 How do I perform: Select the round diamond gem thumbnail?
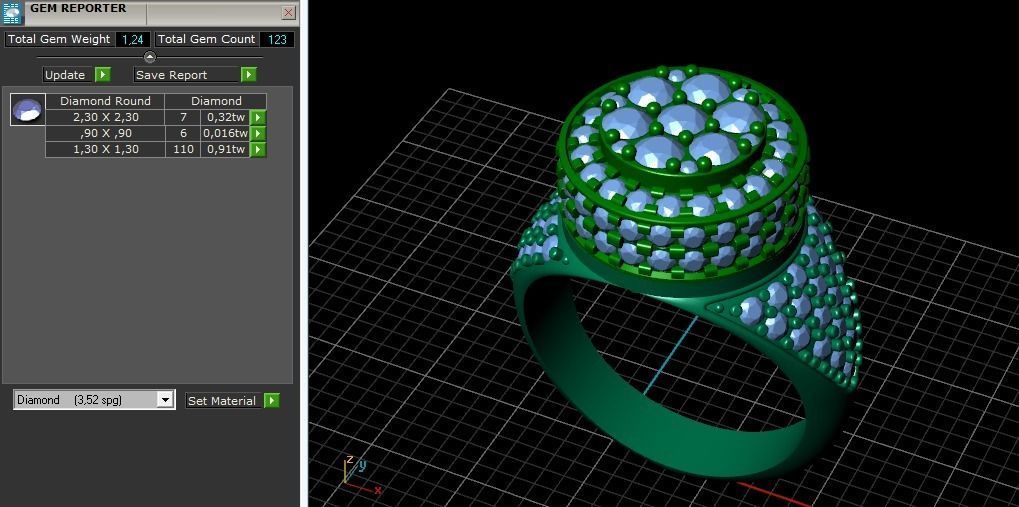pyautogui.click(x=28, y=109)
